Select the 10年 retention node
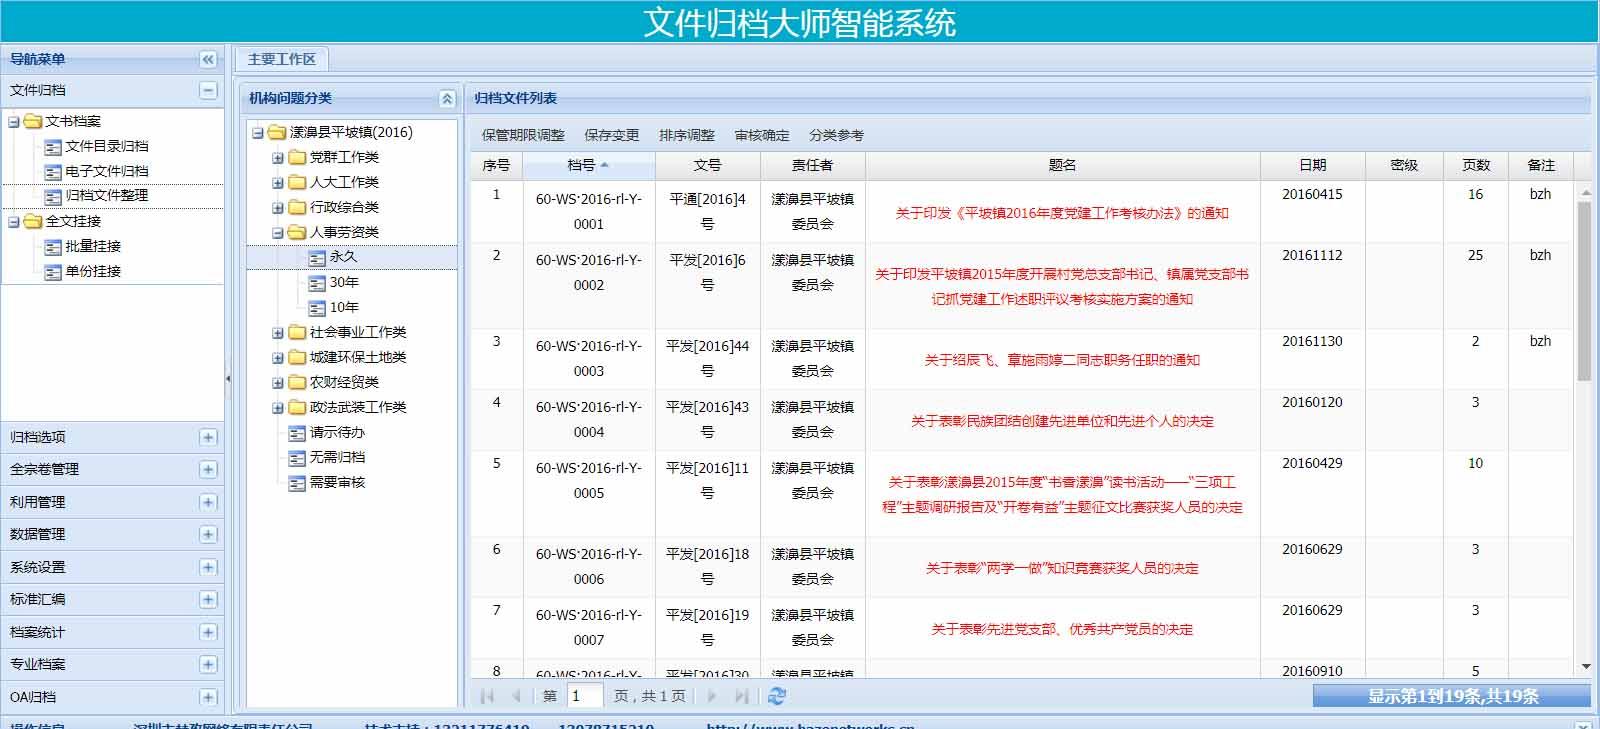 click(x=343, y=307)
